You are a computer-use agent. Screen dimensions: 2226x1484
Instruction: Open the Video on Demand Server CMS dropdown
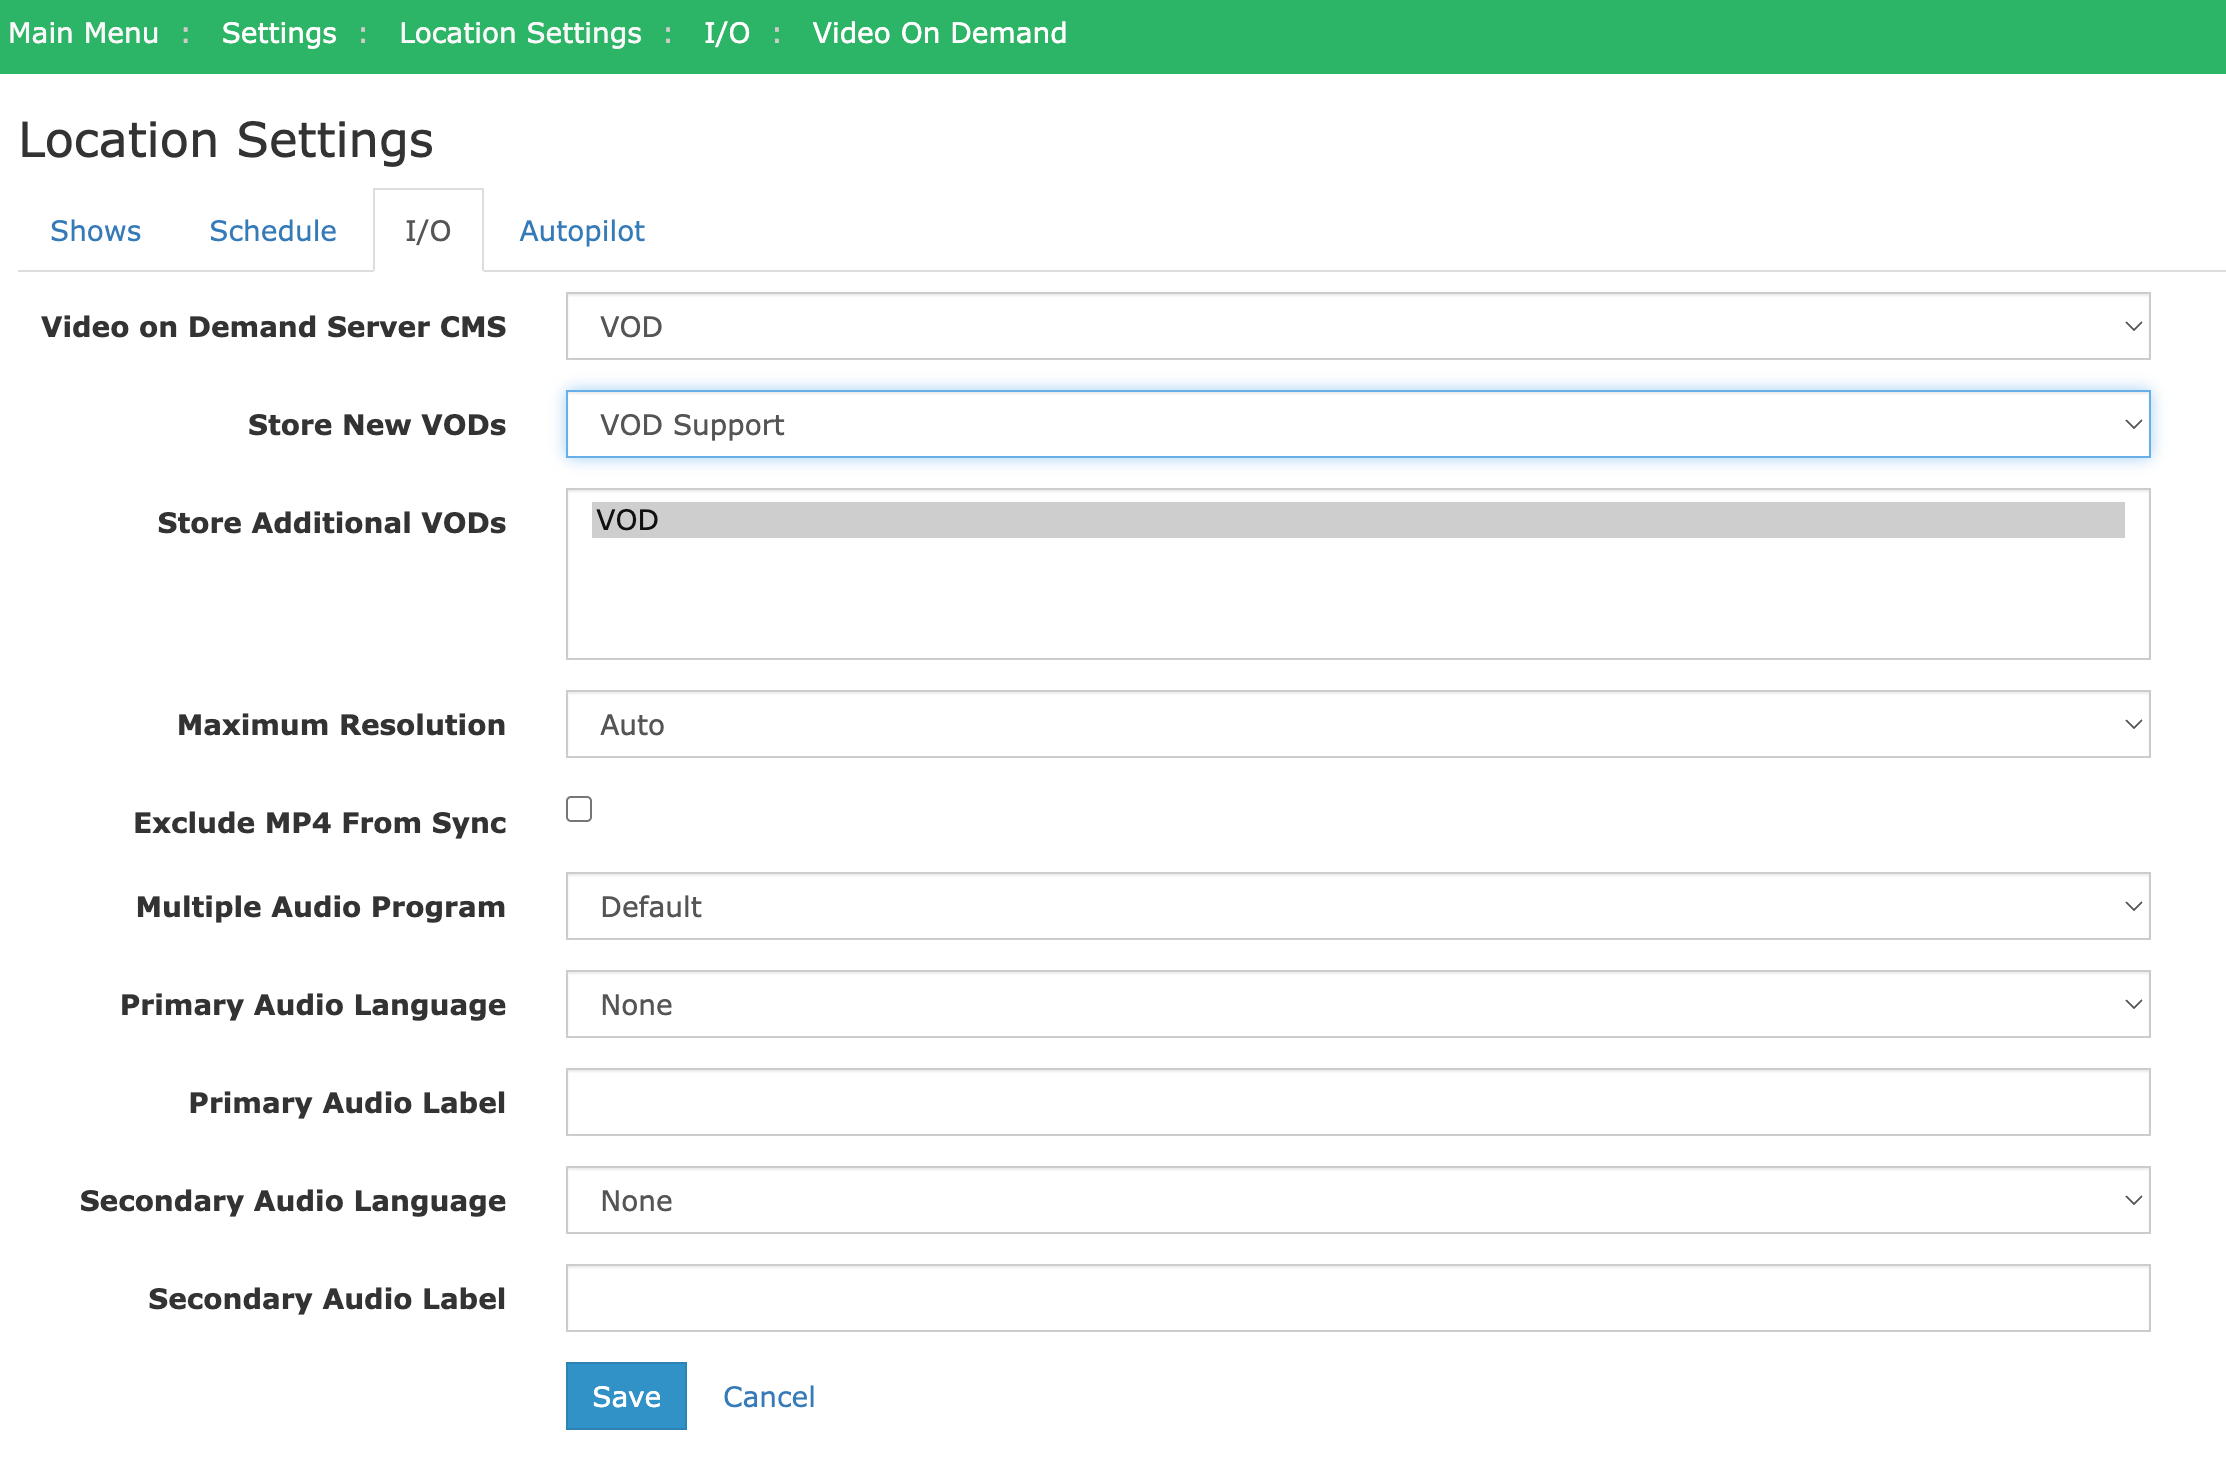[x=1357, y=326]
